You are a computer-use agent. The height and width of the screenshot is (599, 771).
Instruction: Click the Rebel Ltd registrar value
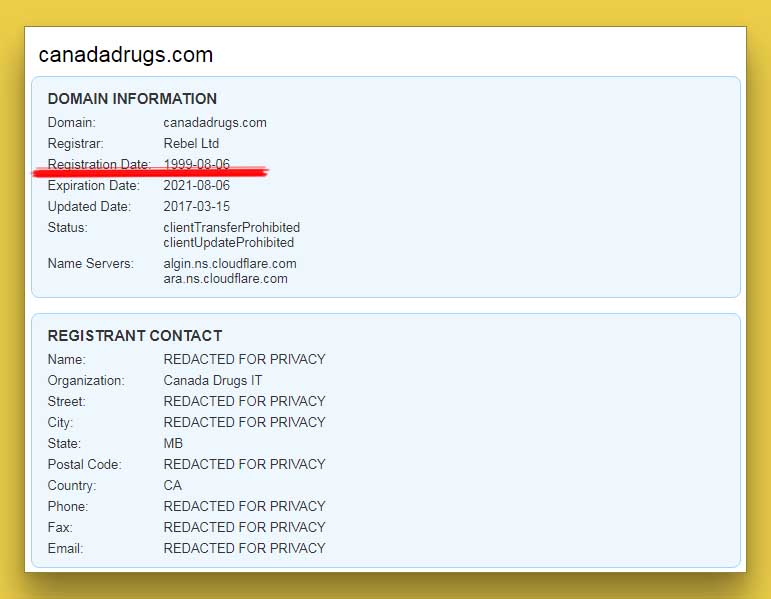[x=191, y=144]
